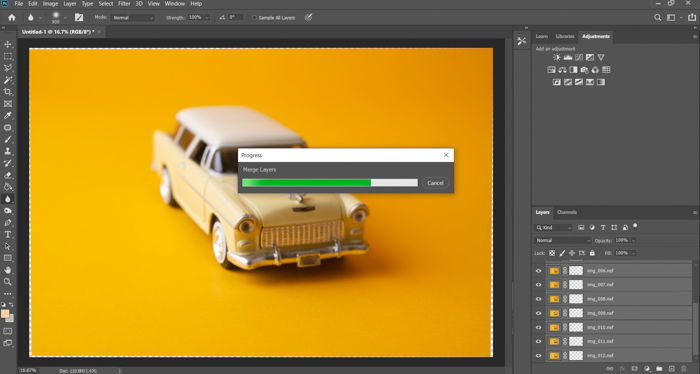This screenshot has width=700, height=374.
Task: Add a Vibrance adjustment
Action: tap(601, 58)
